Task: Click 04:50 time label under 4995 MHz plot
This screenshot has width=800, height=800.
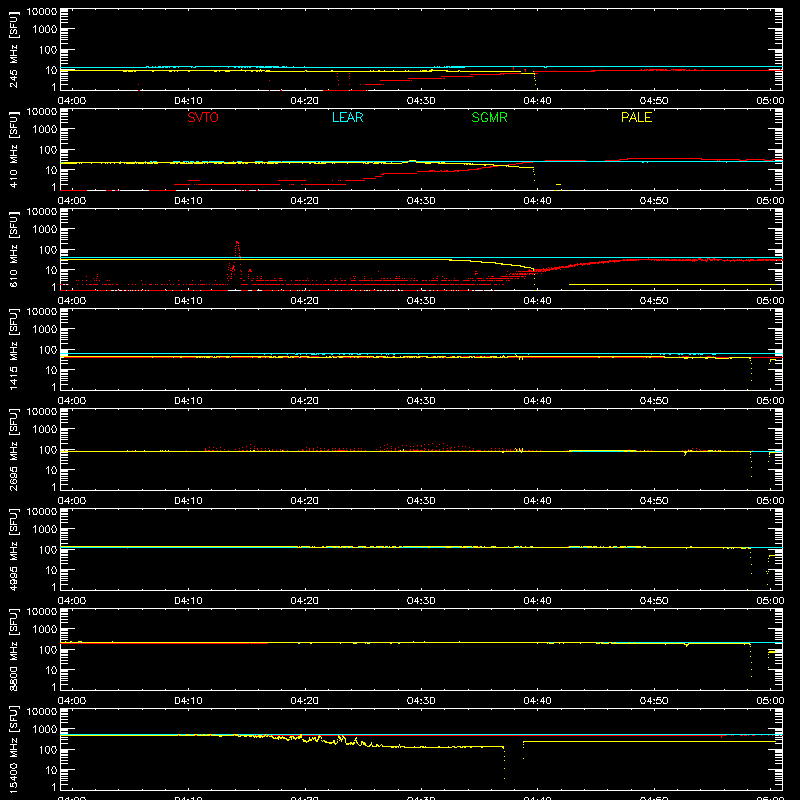Action: point(654,601)
